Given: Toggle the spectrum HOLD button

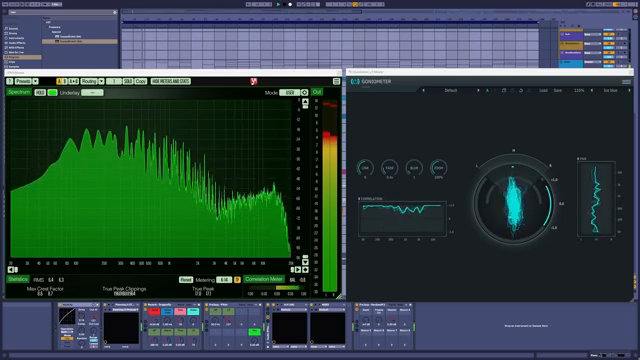Looking at the screenshot, I should (40, 93).
